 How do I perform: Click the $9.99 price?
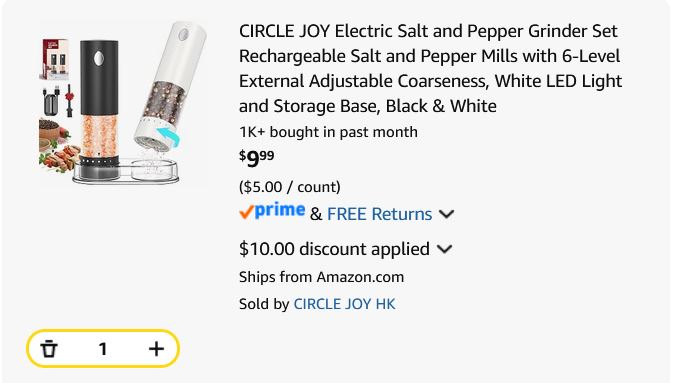tap(257, 159)
